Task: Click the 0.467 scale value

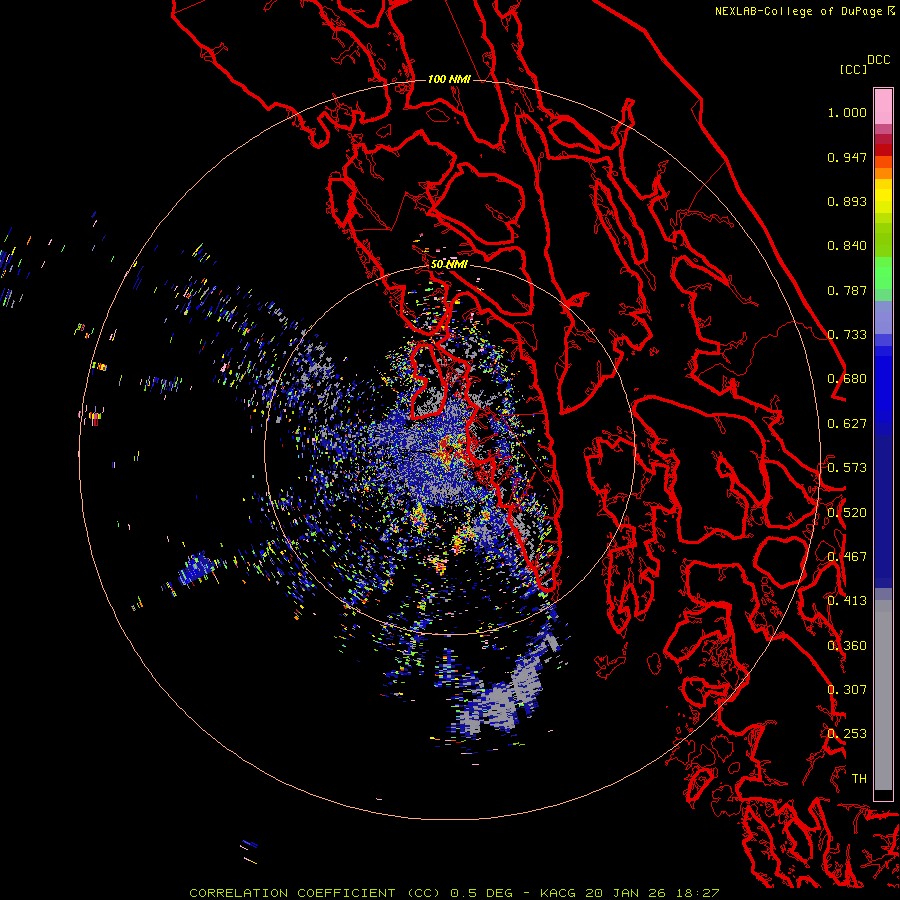Action: pos(847,557)
